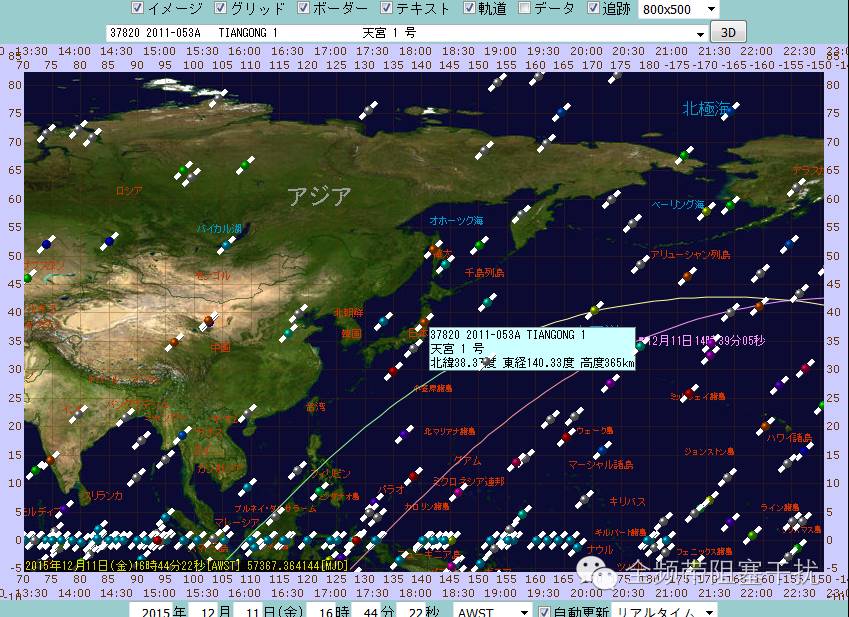
Task: Click the Tiangong 1 satellite icon inside the tooltip
Action: (487, 361)
